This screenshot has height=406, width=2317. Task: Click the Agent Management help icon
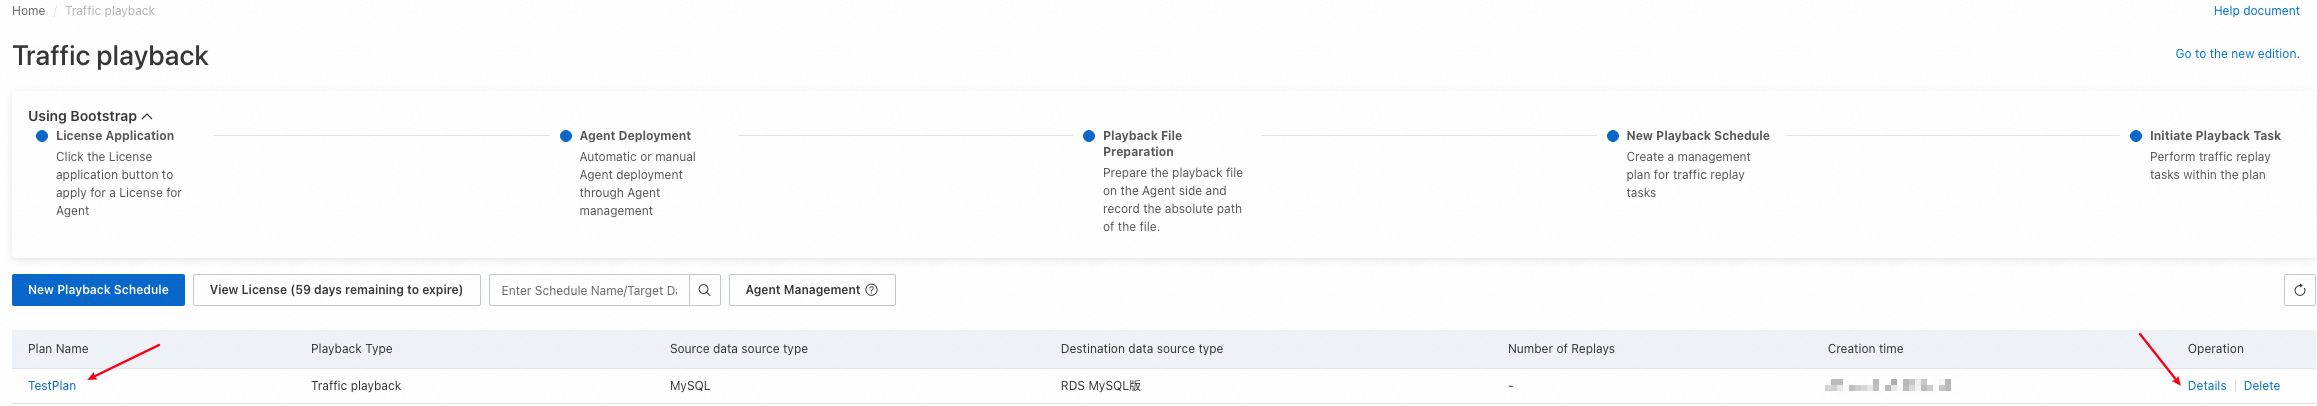point(871,290)
